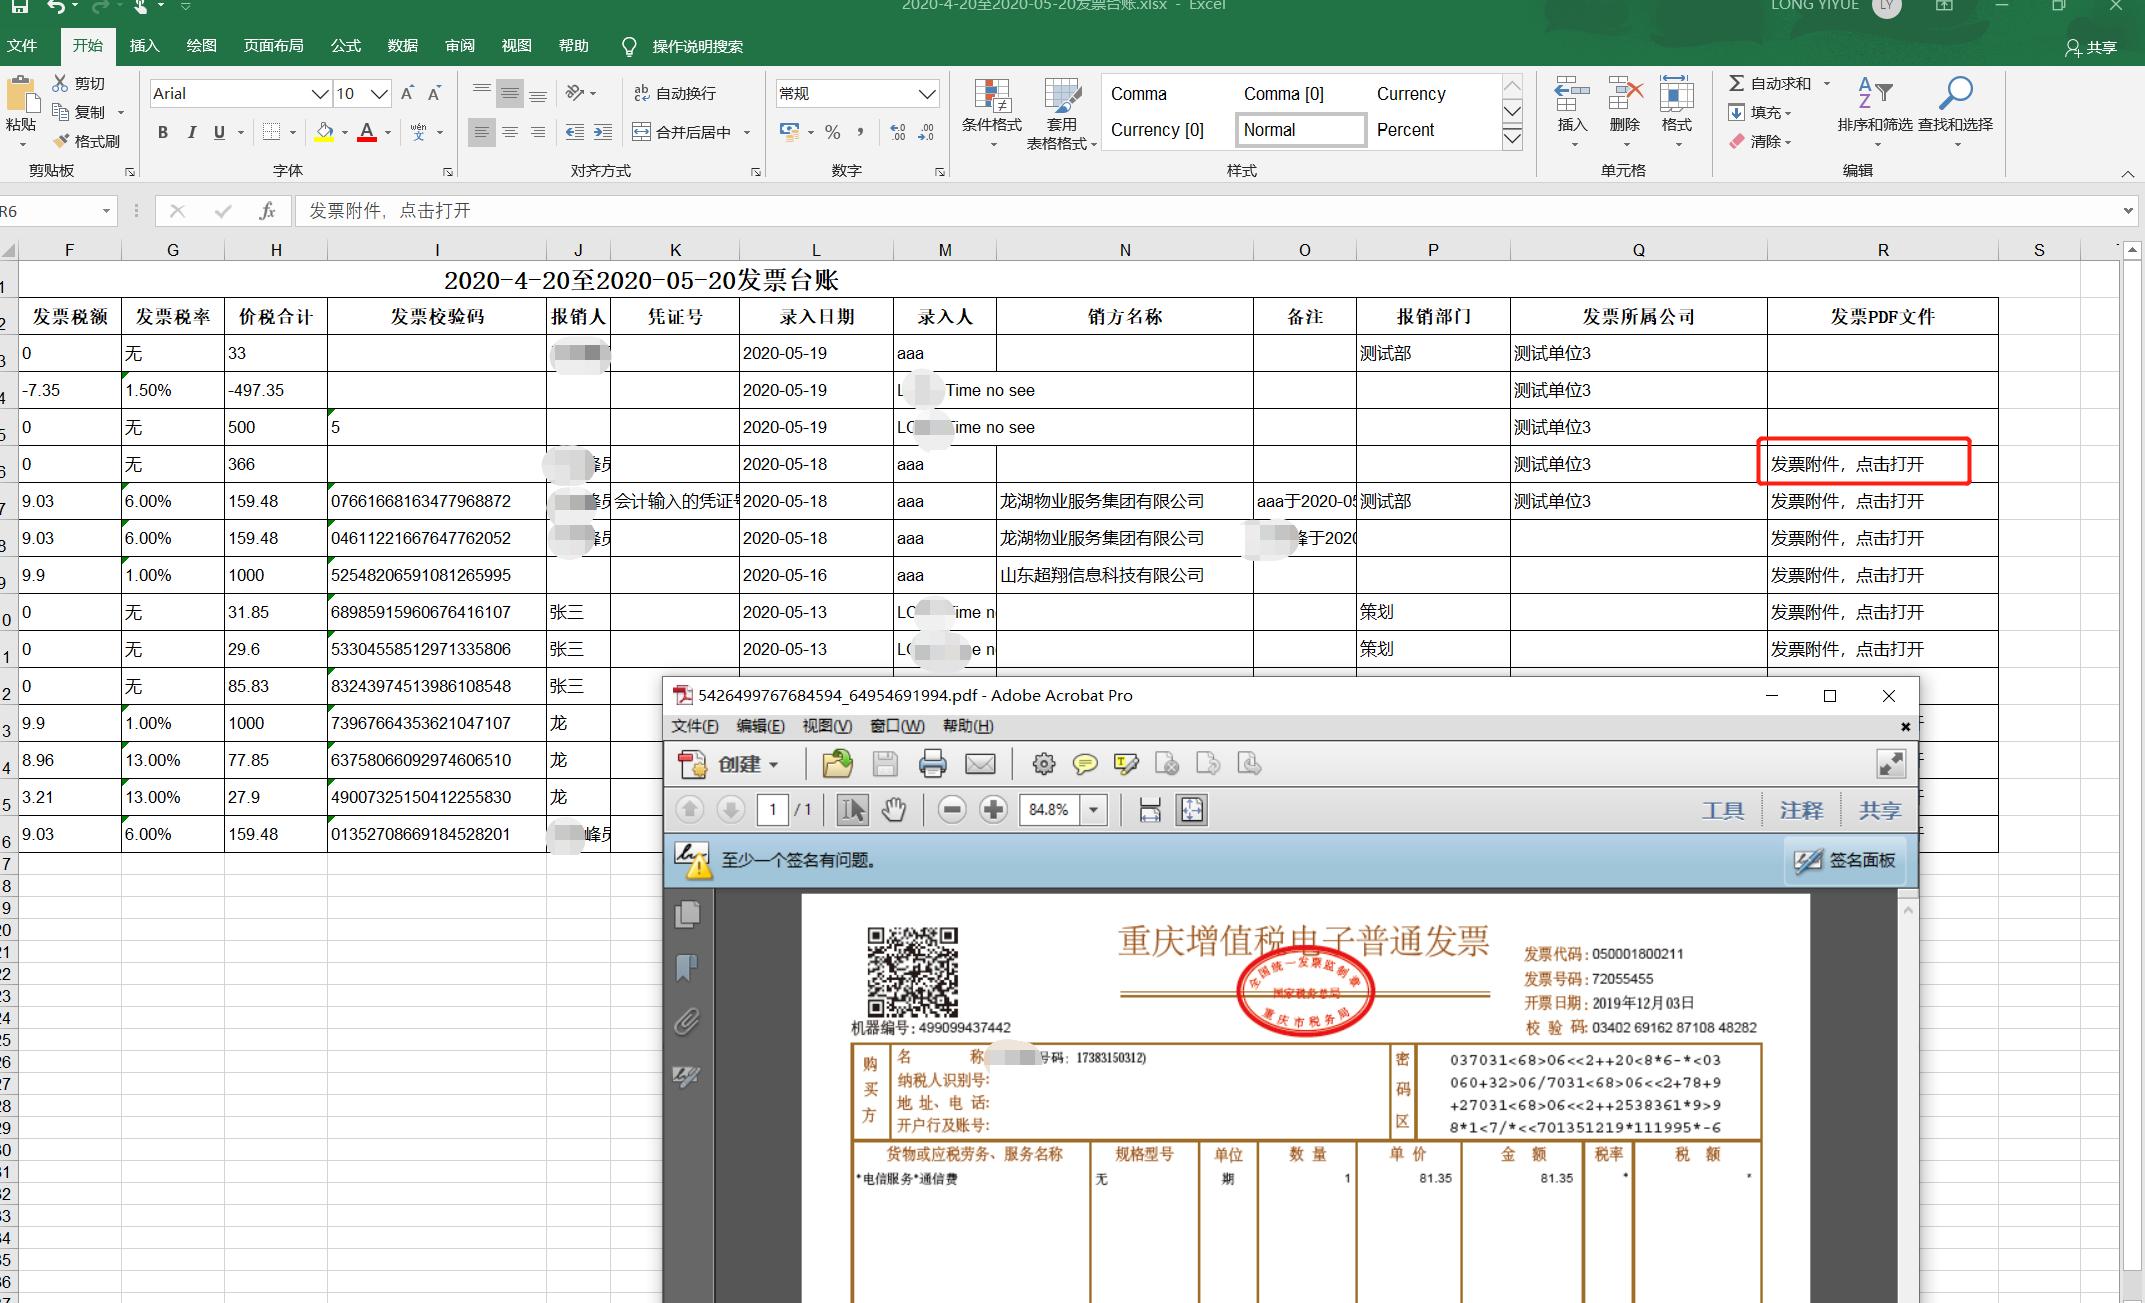Click the Acrobat email envelope icon
The width and height of the screenshot is (2145, 1303).
pyautogui.click(x=980, y=765)
